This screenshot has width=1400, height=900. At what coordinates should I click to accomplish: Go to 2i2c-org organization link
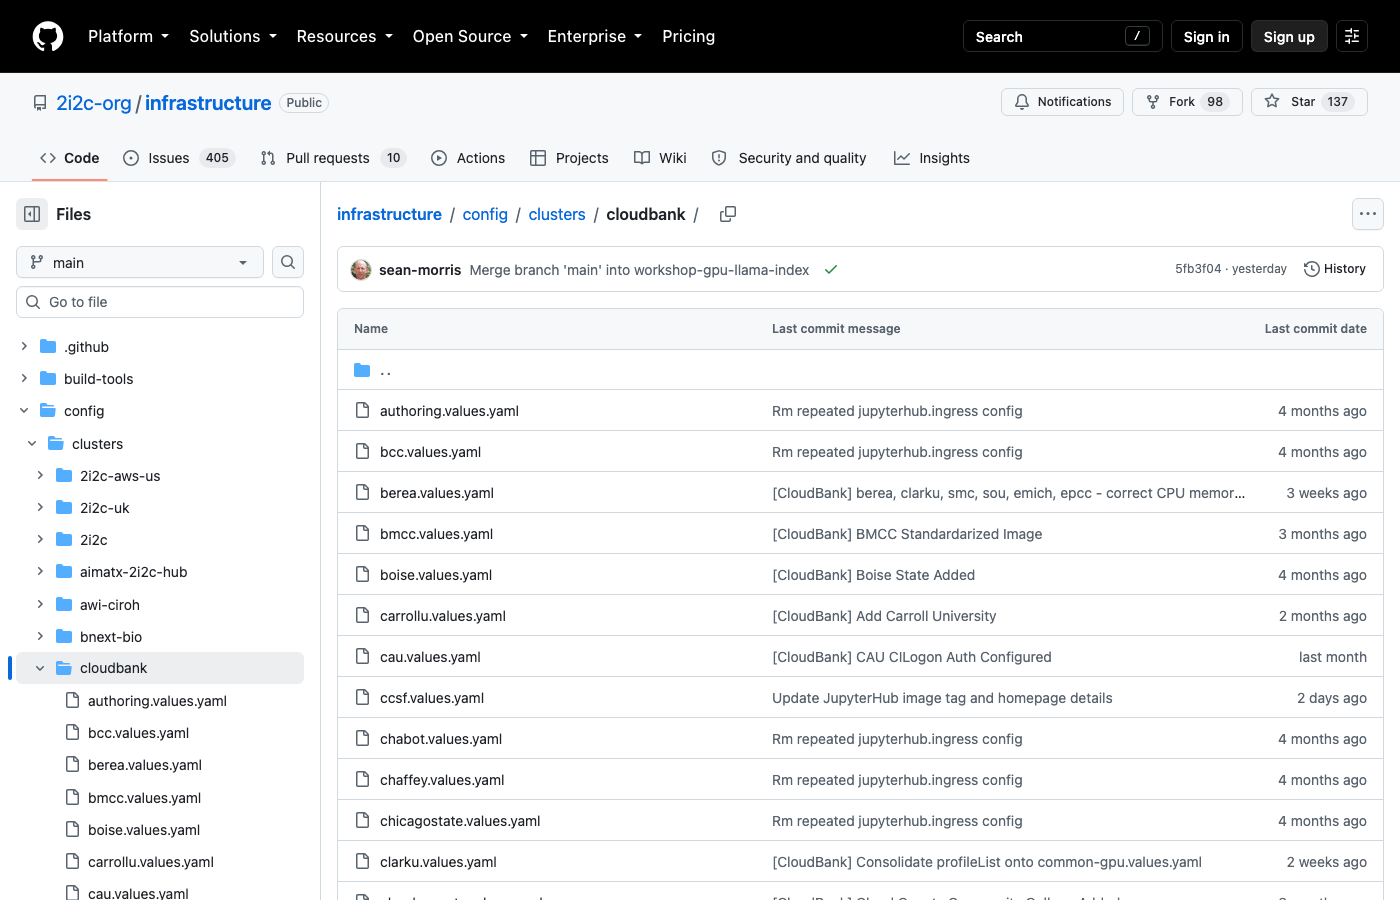pos(94,103)
